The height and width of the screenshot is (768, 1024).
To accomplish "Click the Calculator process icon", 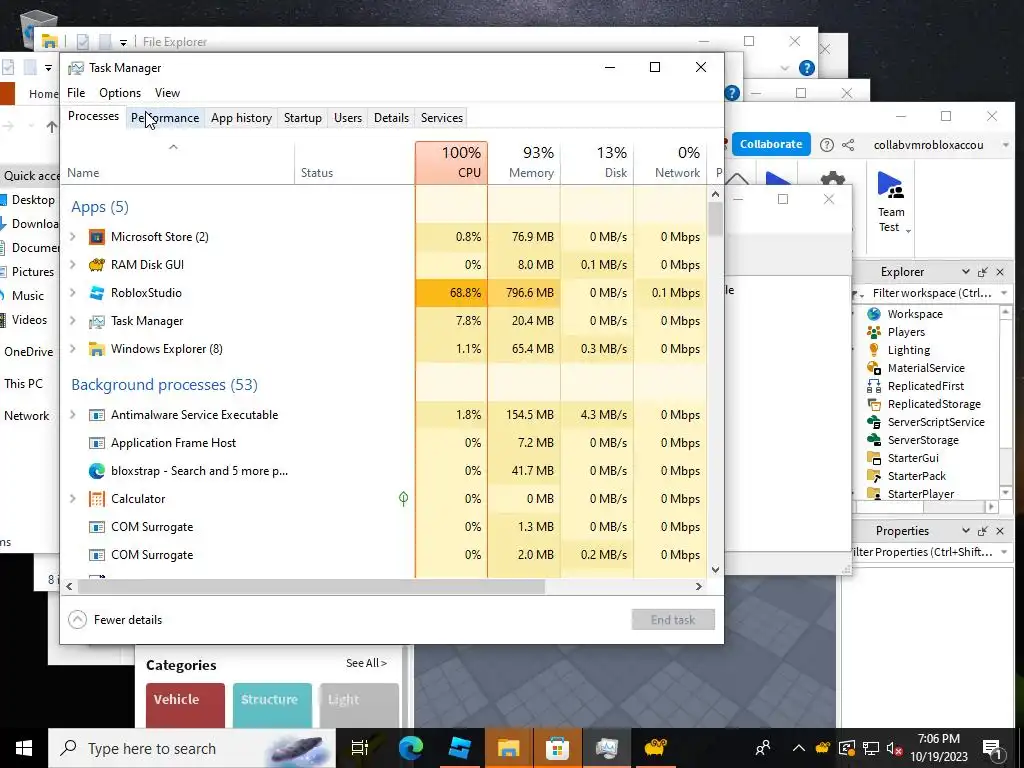I will [x=97, y=499].
